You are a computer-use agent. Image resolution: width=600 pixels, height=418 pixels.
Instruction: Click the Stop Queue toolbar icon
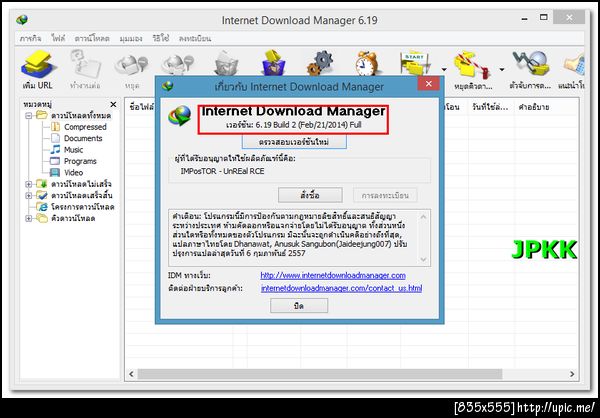[473, 64]
